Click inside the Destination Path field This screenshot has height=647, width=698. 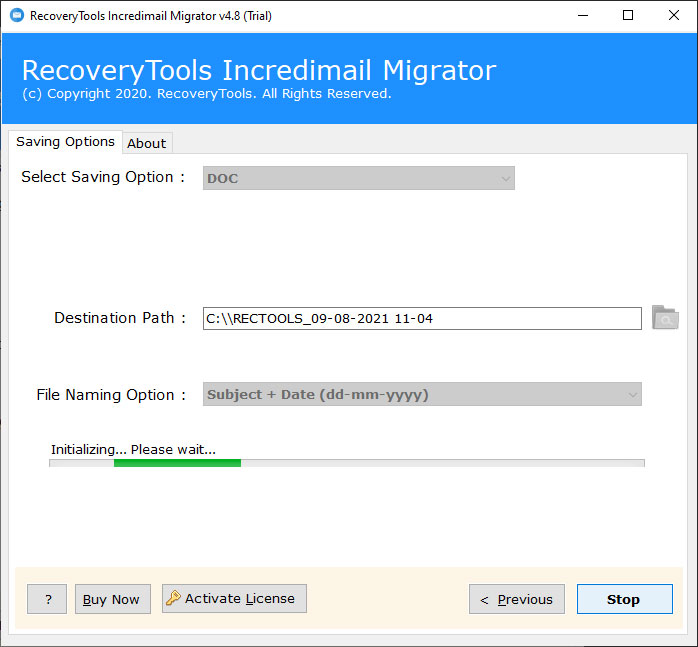422,318
